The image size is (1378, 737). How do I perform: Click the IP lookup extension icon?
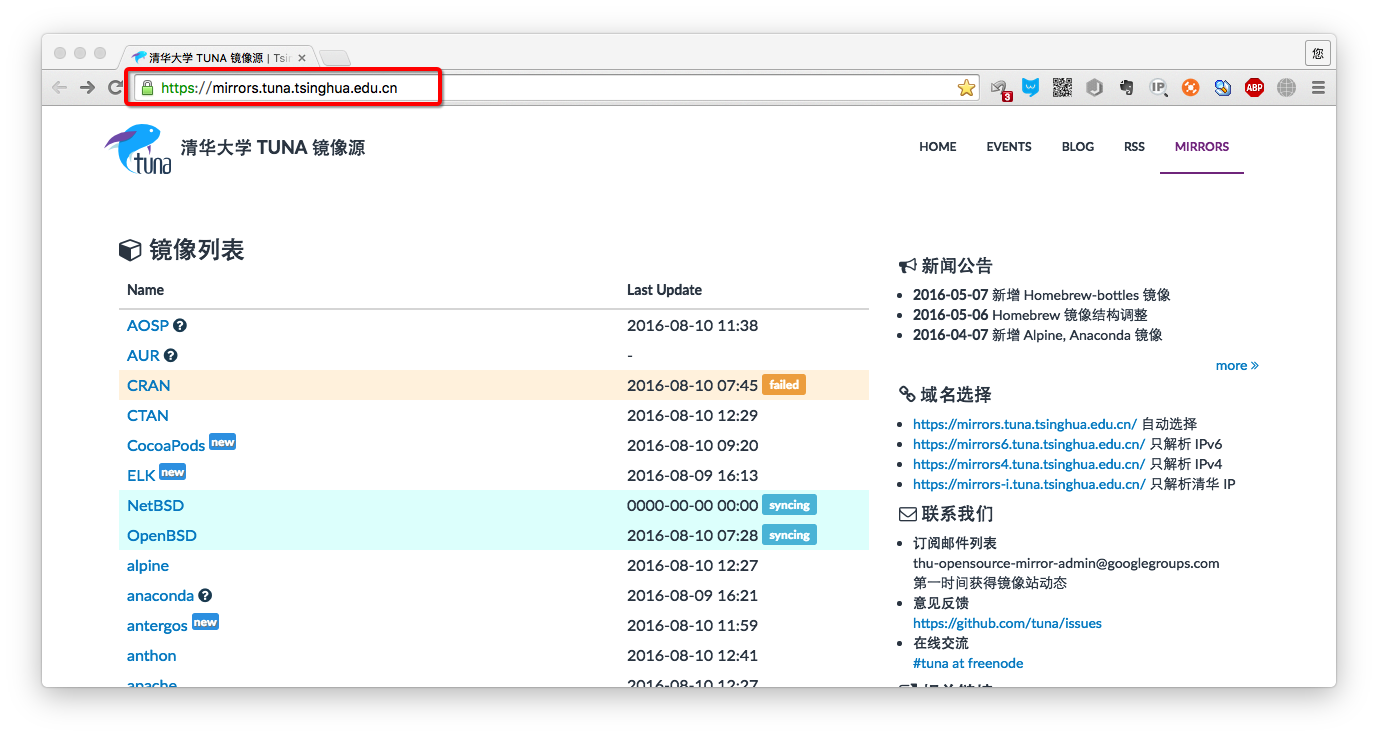(x=1158, y=88)
